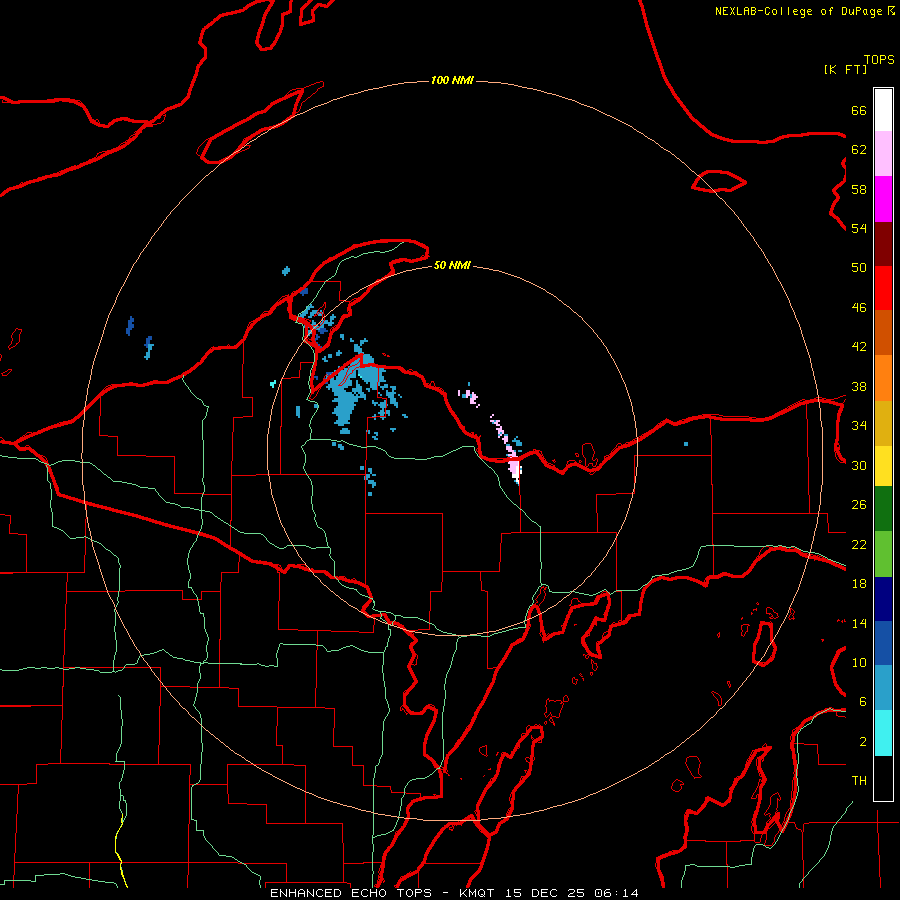Click the magenta swatch between 54 and 58
The image size is (900, 900).
pos(883,199)
